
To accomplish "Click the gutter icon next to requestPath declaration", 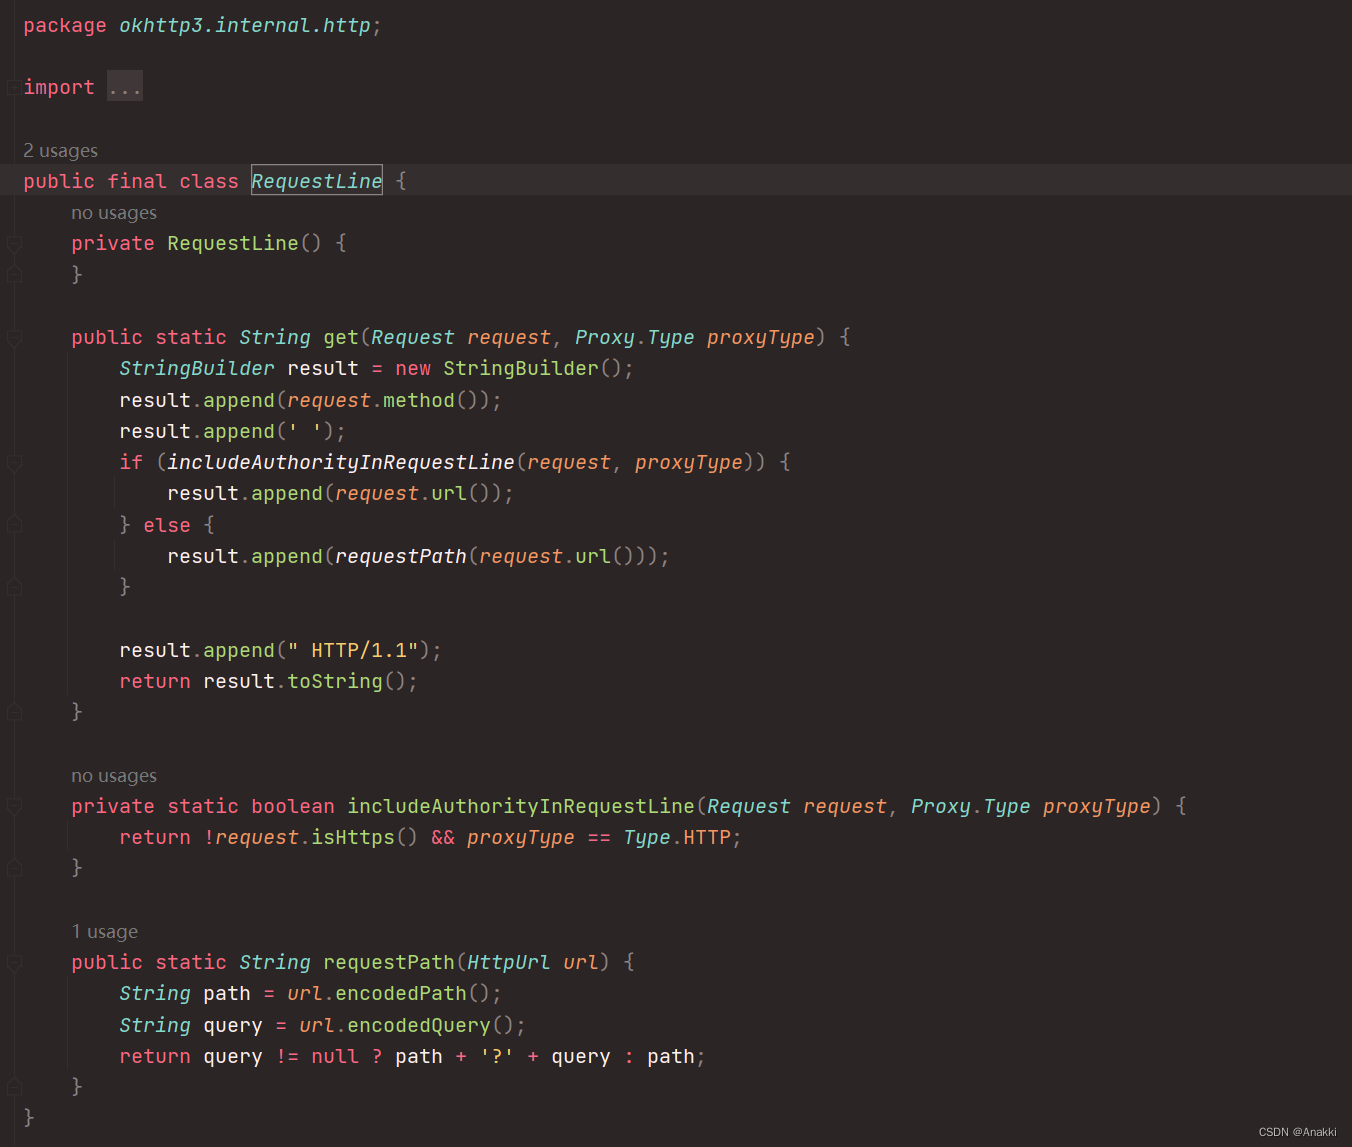I will tap(14, 962).
